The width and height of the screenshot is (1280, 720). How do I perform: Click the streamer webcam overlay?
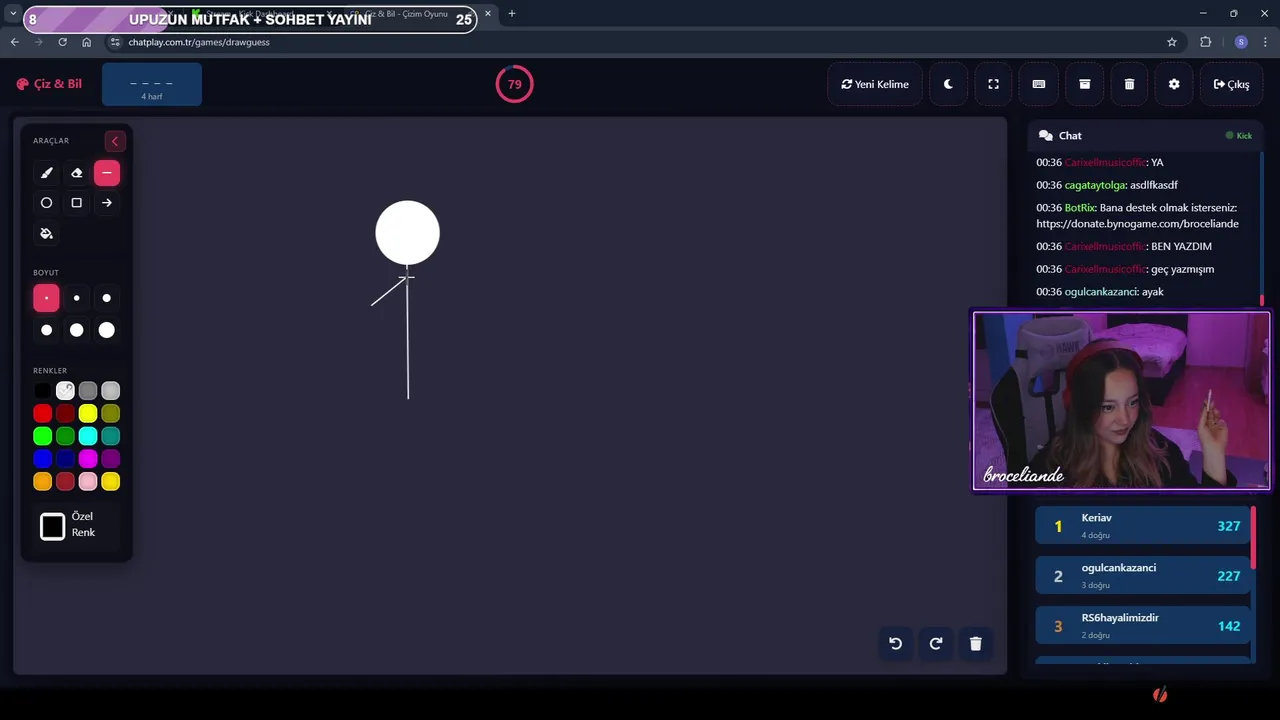click(x=1121, y=401)
